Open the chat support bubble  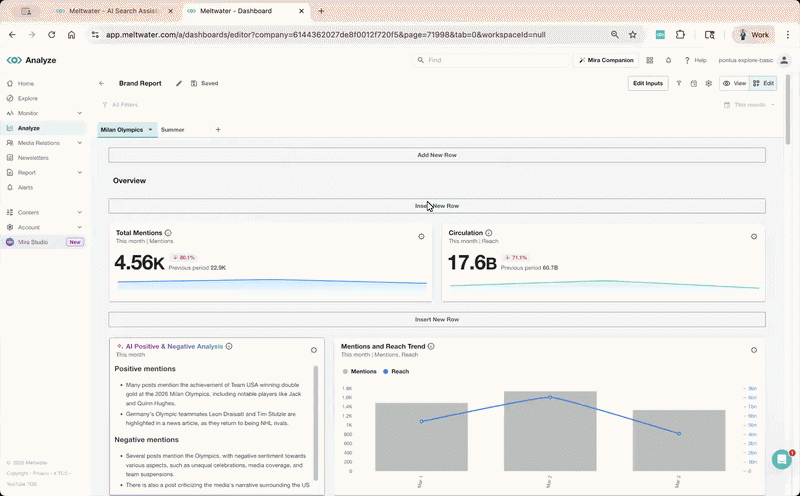pyautogui.click(x=782, y=459)
